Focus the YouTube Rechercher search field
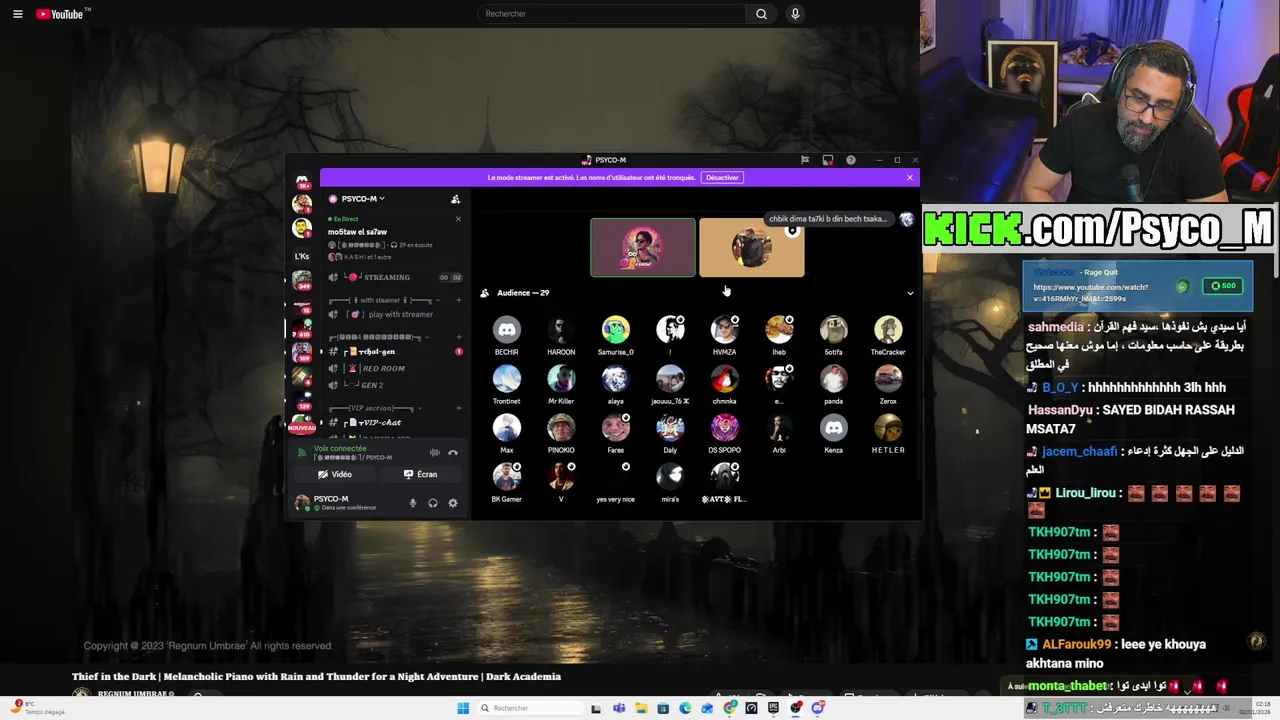Image resolution: width=1280 pixels, height=720 pixels. click(612, 14)
